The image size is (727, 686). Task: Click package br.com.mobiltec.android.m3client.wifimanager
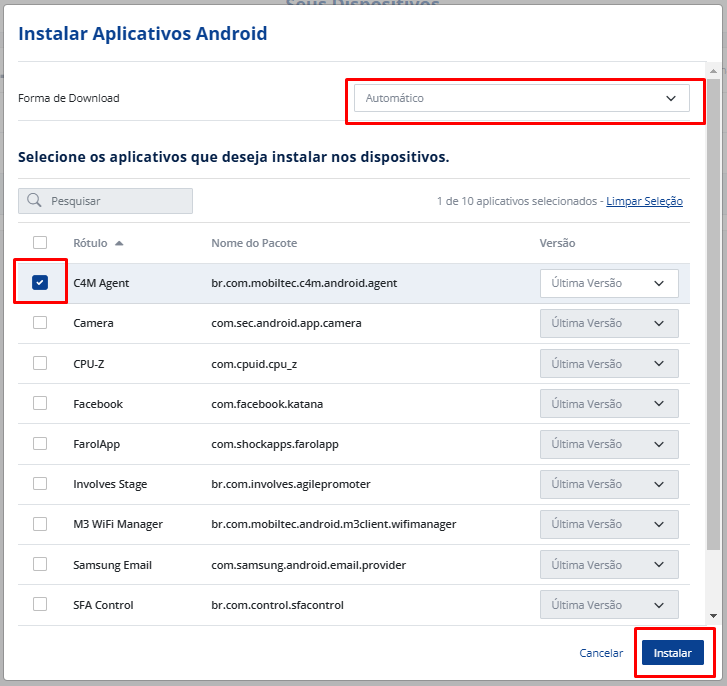click(x=334, y=524)
